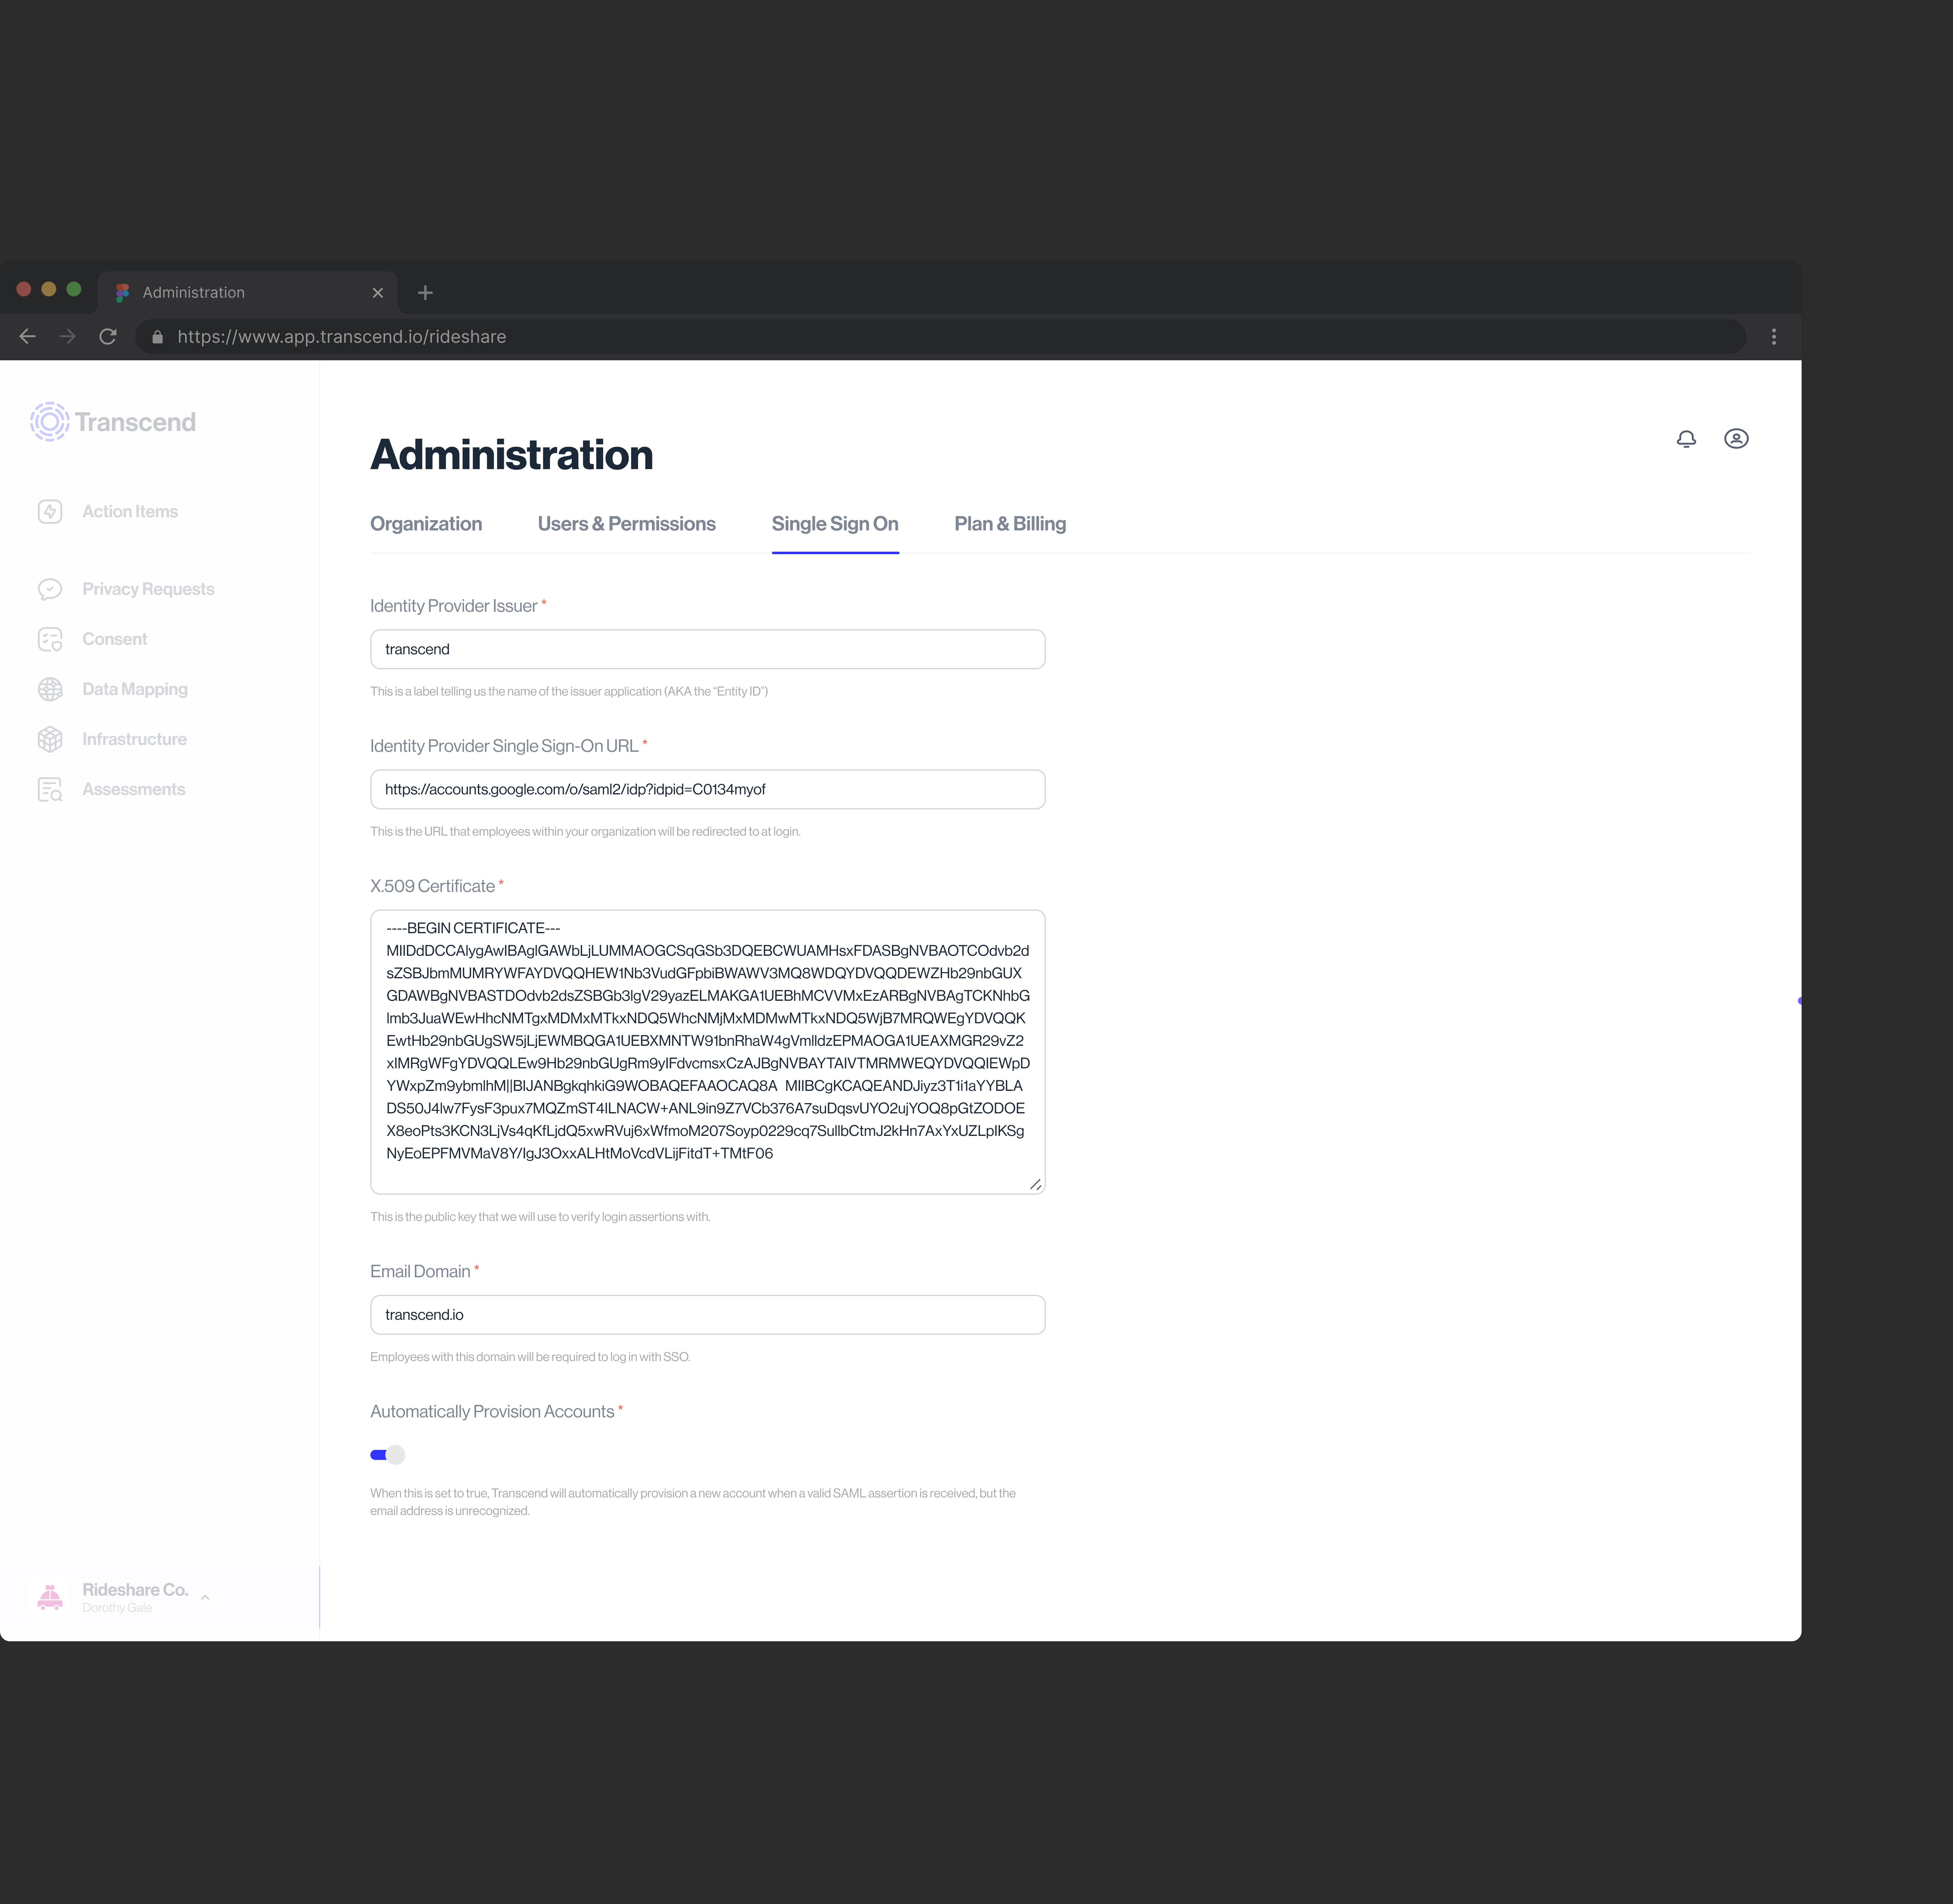The width and height of the screenshot is (1953, 1904).
Task: Go to the Plan & Billing tab
Action: pyautogui.click(x=1010, y=524)
